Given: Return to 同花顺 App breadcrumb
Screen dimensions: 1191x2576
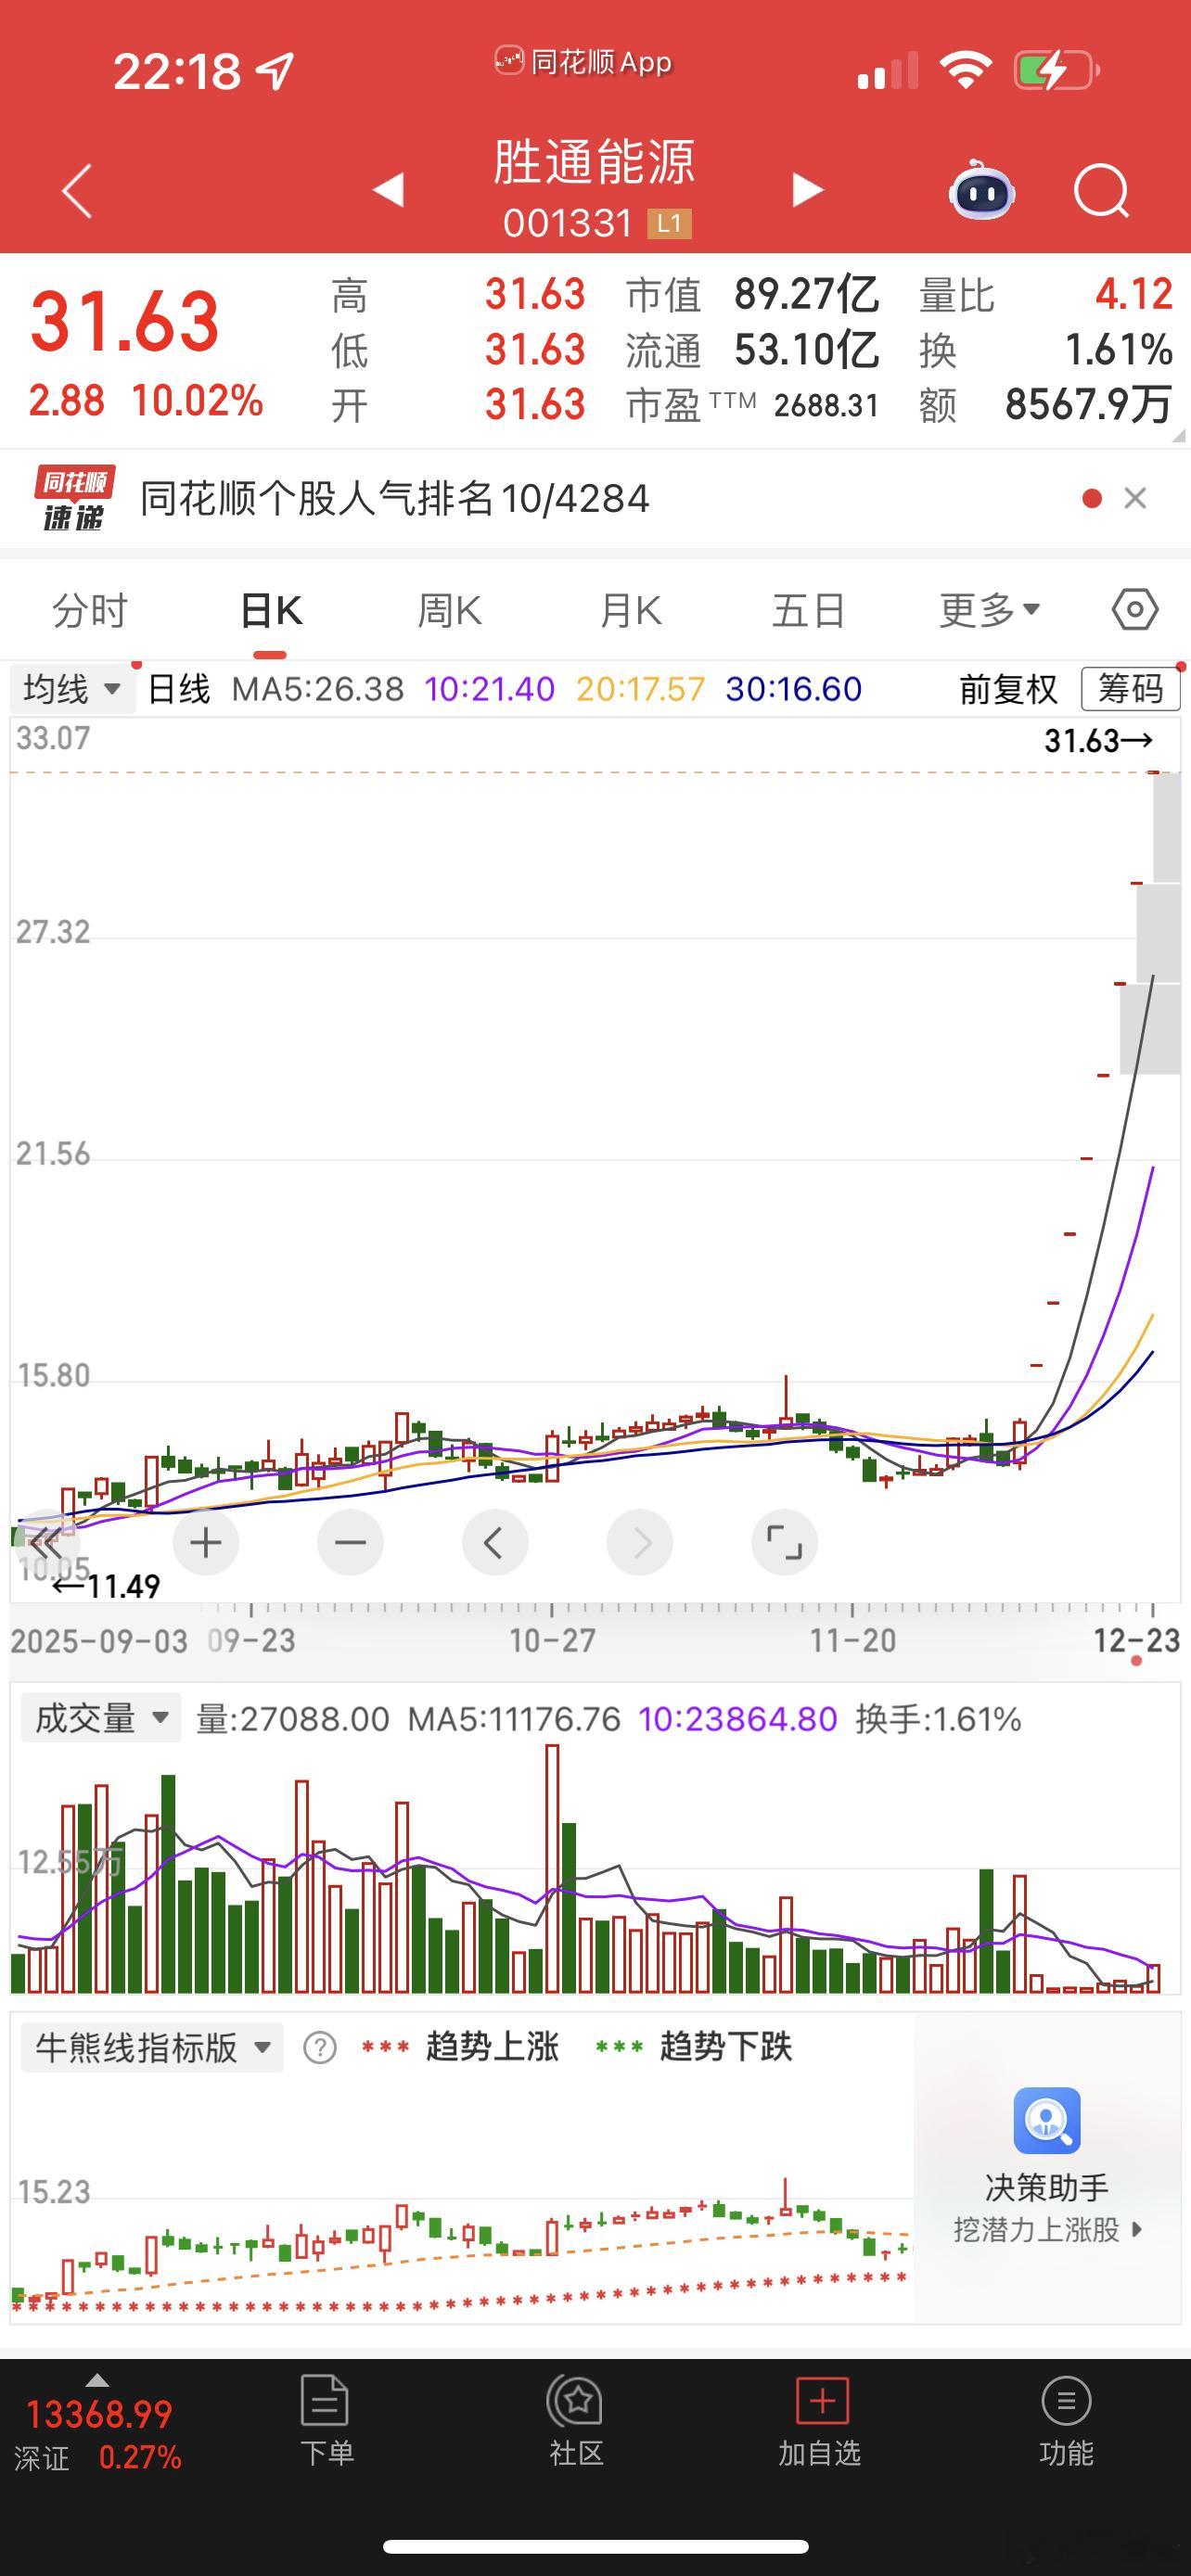Looking at the screenshot, I should [x=584, y=62].
